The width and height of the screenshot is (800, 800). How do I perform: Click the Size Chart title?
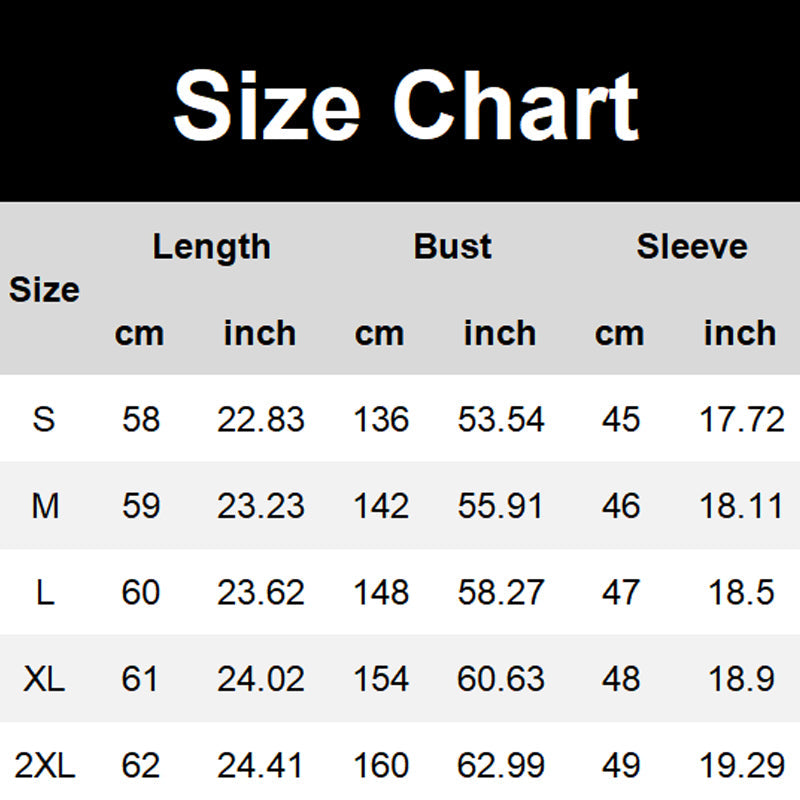(x=405, y=104)
